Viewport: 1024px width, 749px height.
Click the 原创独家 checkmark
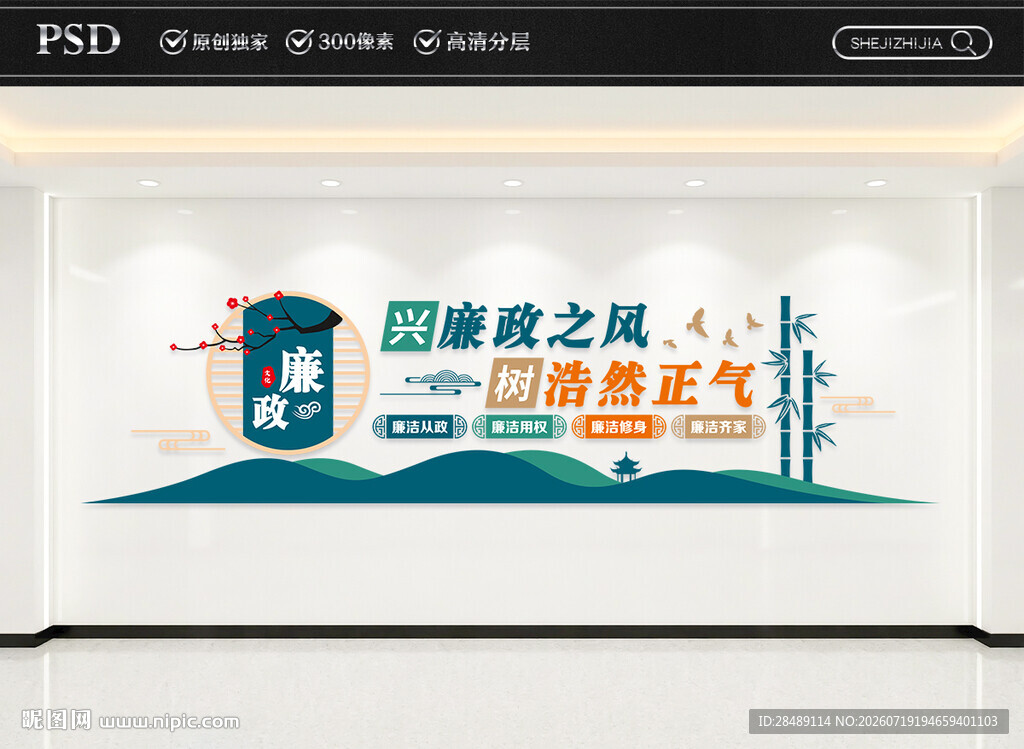[174, 42]
